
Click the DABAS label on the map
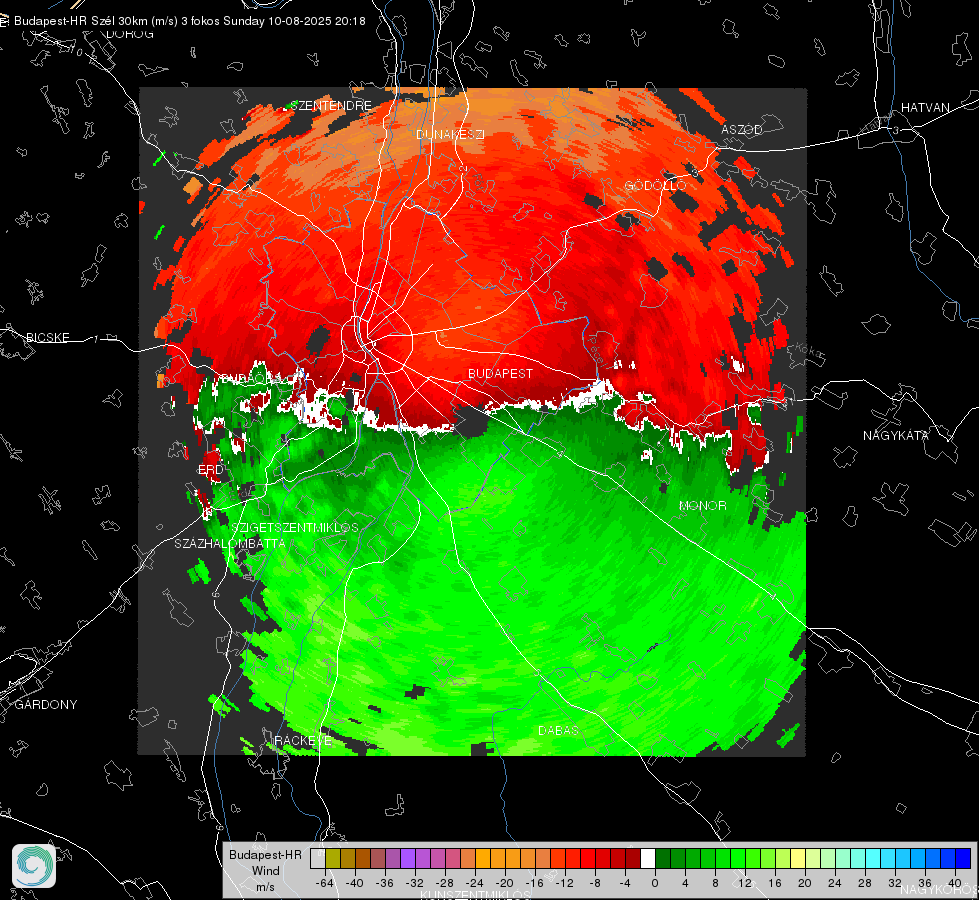(559, 730)
